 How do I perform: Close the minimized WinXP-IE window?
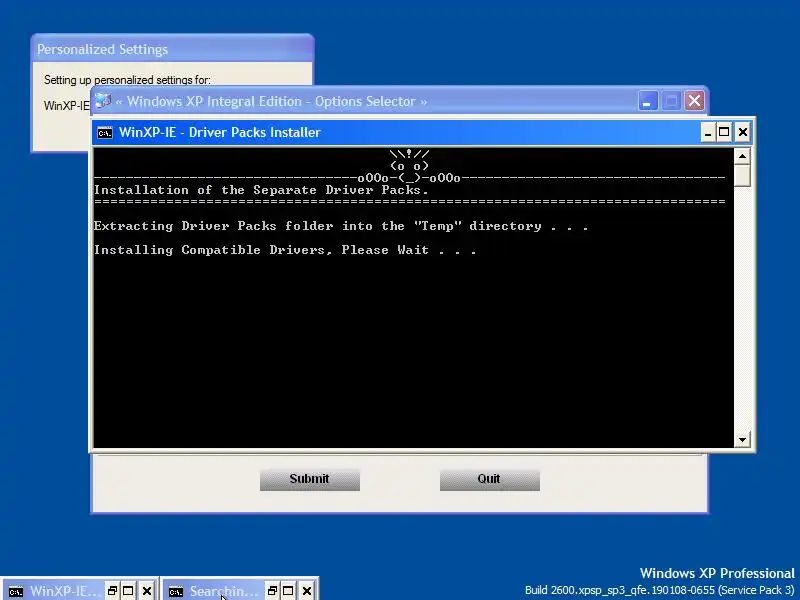147,591
